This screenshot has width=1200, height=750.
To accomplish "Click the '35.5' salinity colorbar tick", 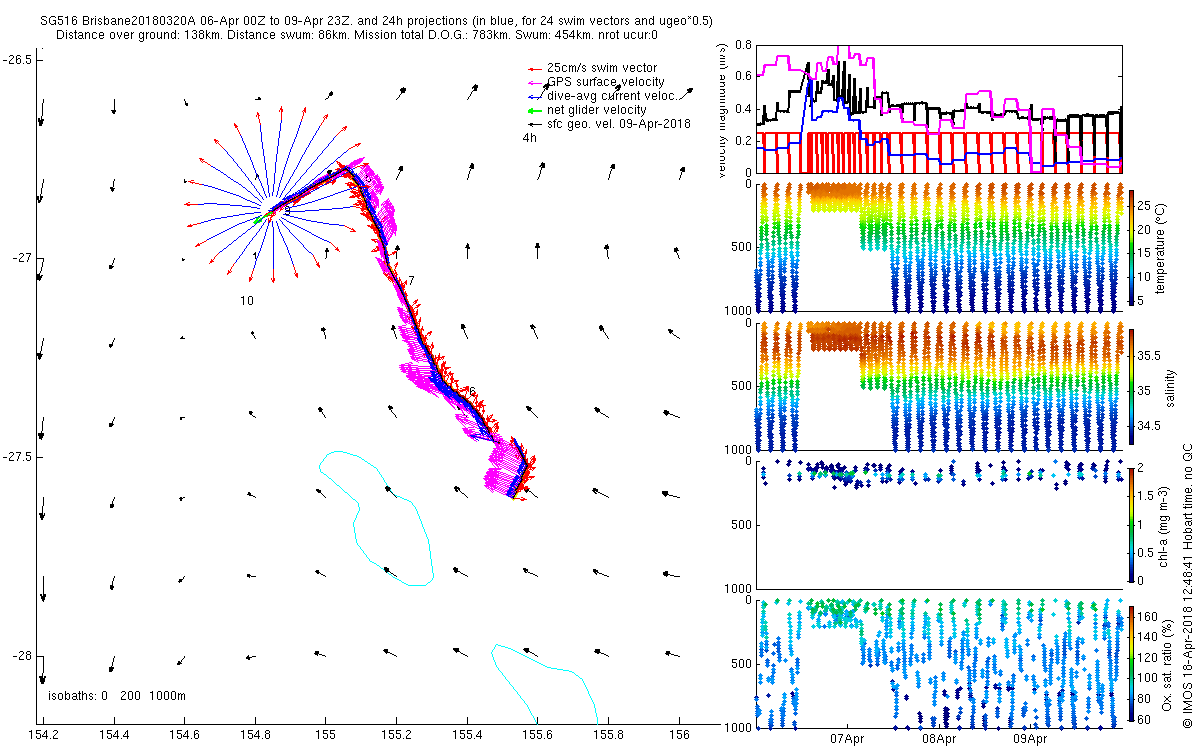I will 1149,355.
